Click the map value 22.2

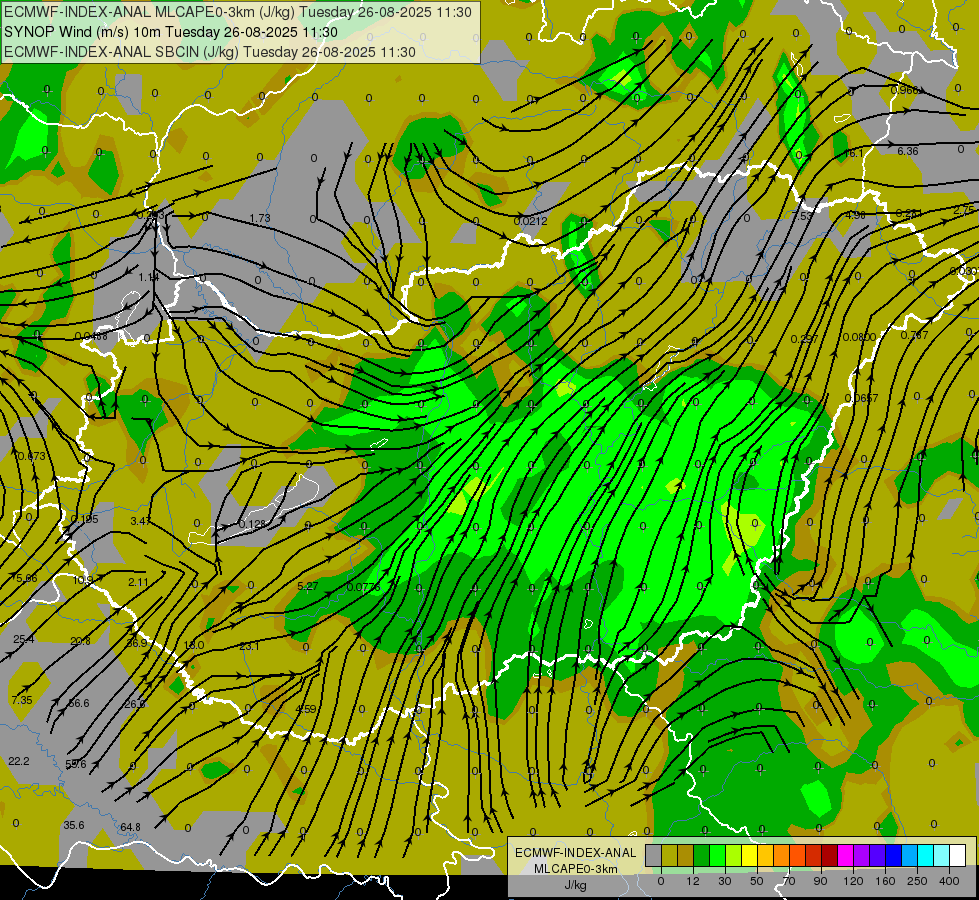tap(19, 761)
